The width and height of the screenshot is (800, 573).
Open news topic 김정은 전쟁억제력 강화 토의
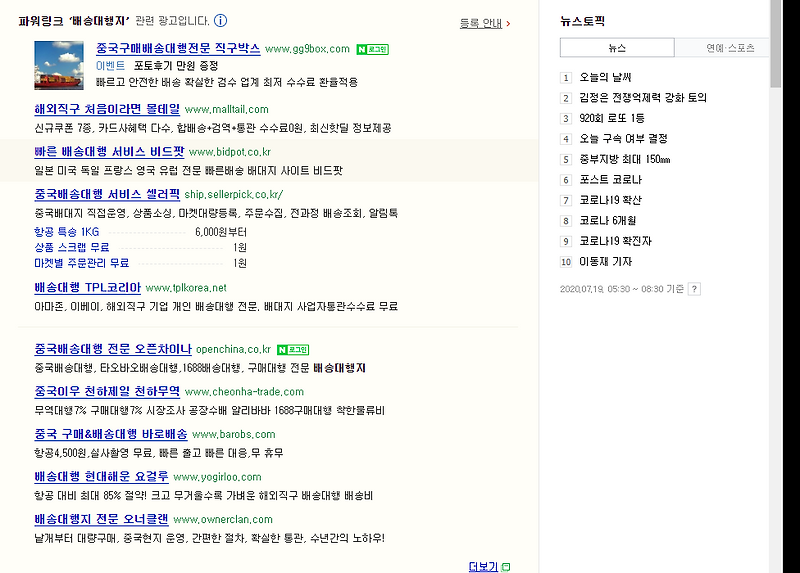click(643, 97)
